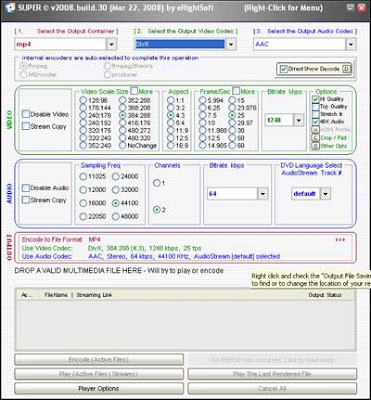Screen dimensions: 371x400
Task: Tick the Frame/Sec More checkbox
Action: pos(236,91)
